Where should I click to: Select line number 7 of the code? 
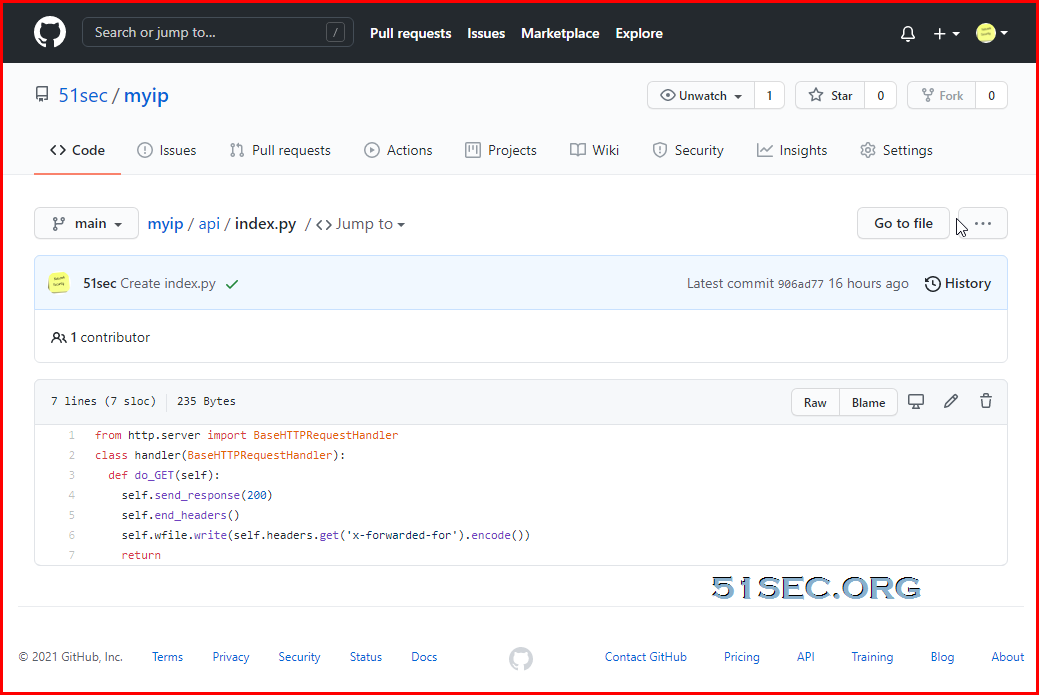(x=72, y=555)
